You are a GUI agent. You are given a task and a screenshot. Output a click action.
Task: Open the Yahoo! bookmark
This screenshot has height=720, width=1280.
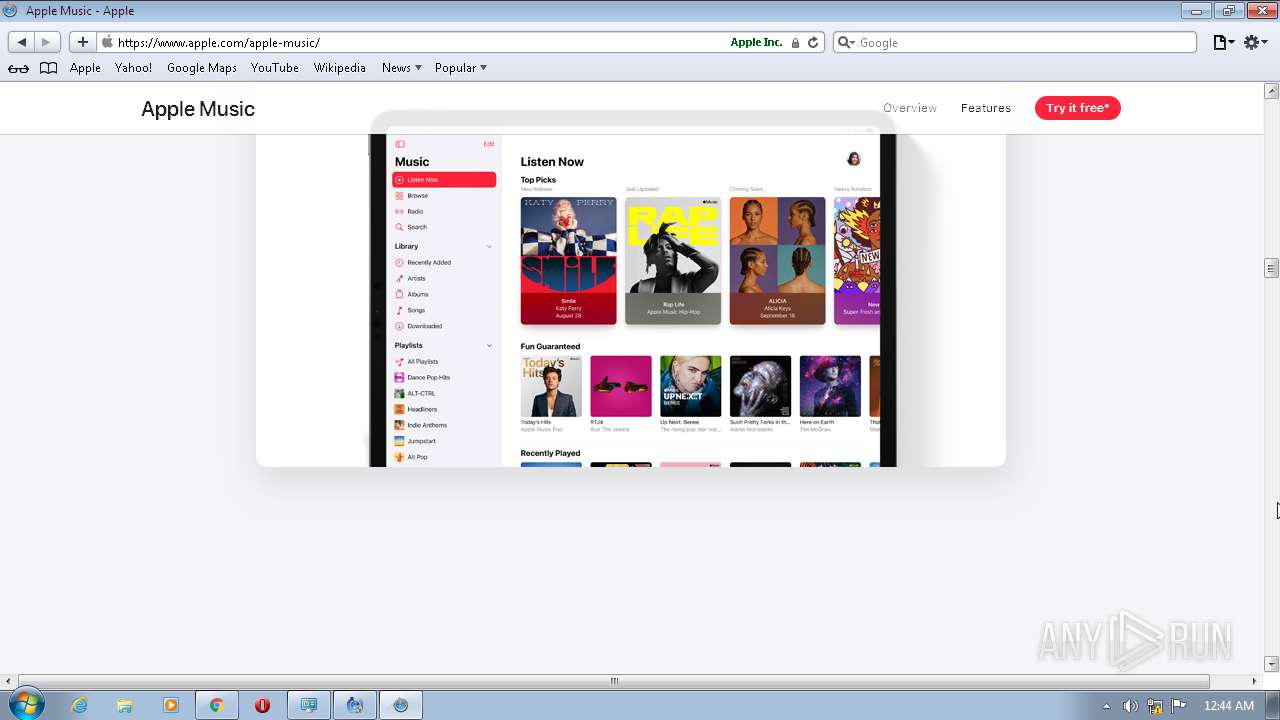click(133, 68)
